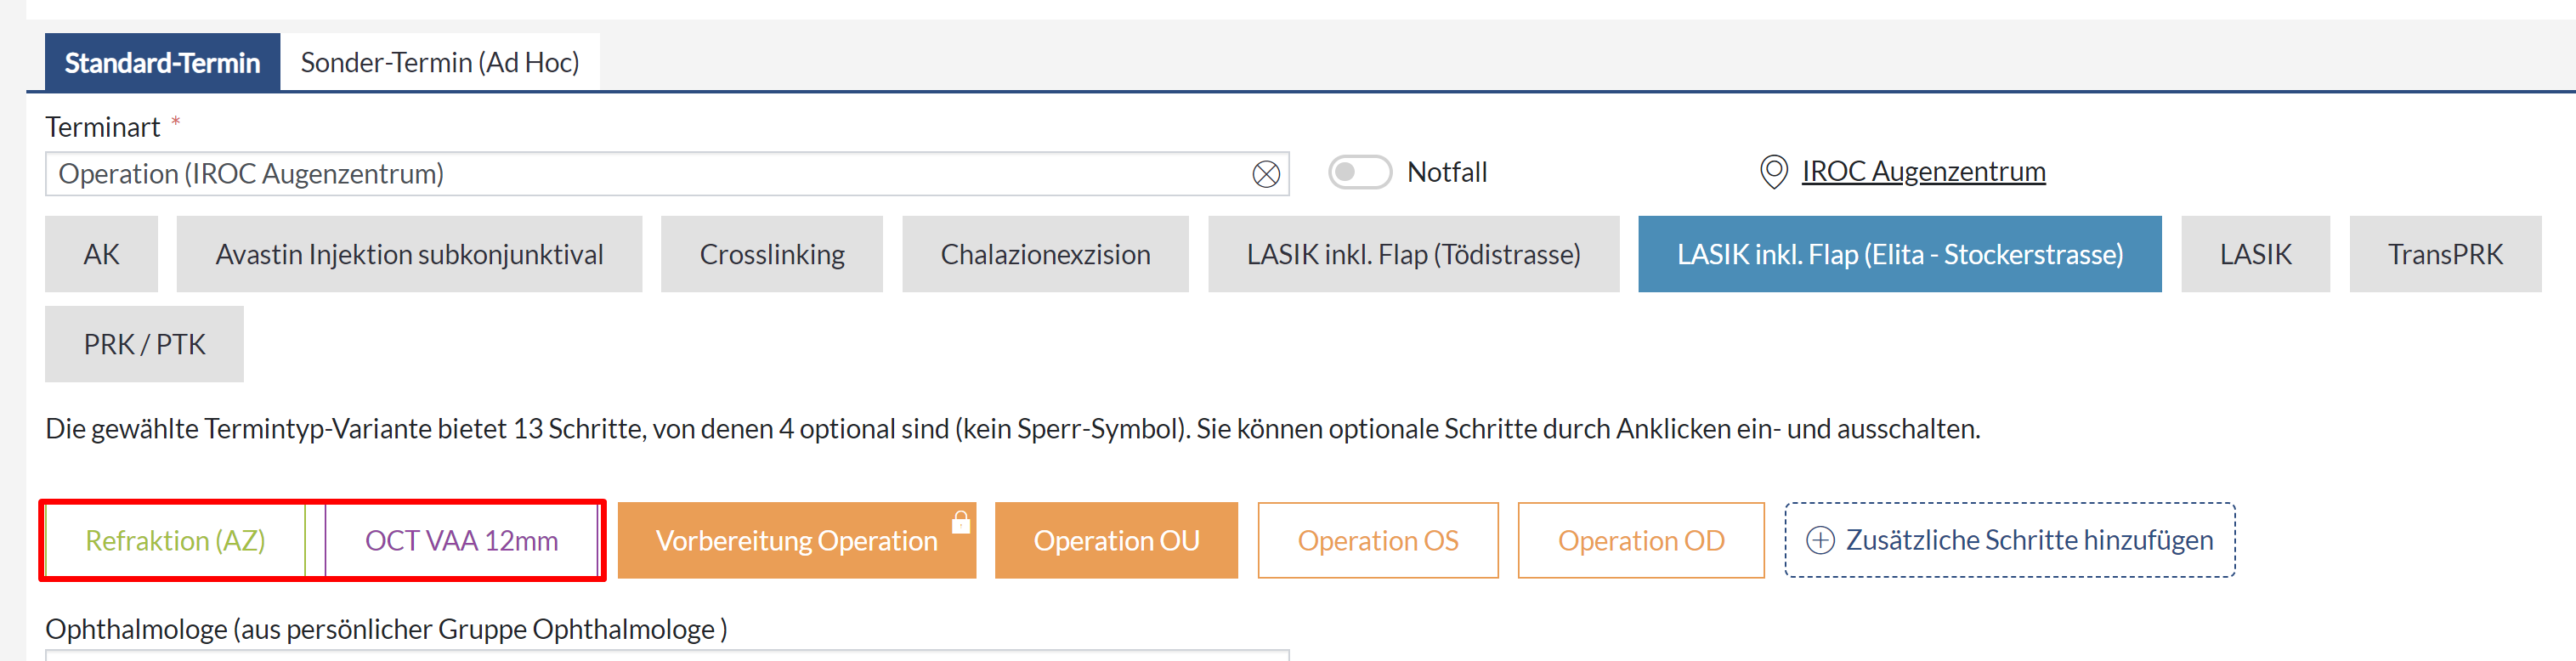Choose the Crosslinking variant

click(x=771, y=254)
